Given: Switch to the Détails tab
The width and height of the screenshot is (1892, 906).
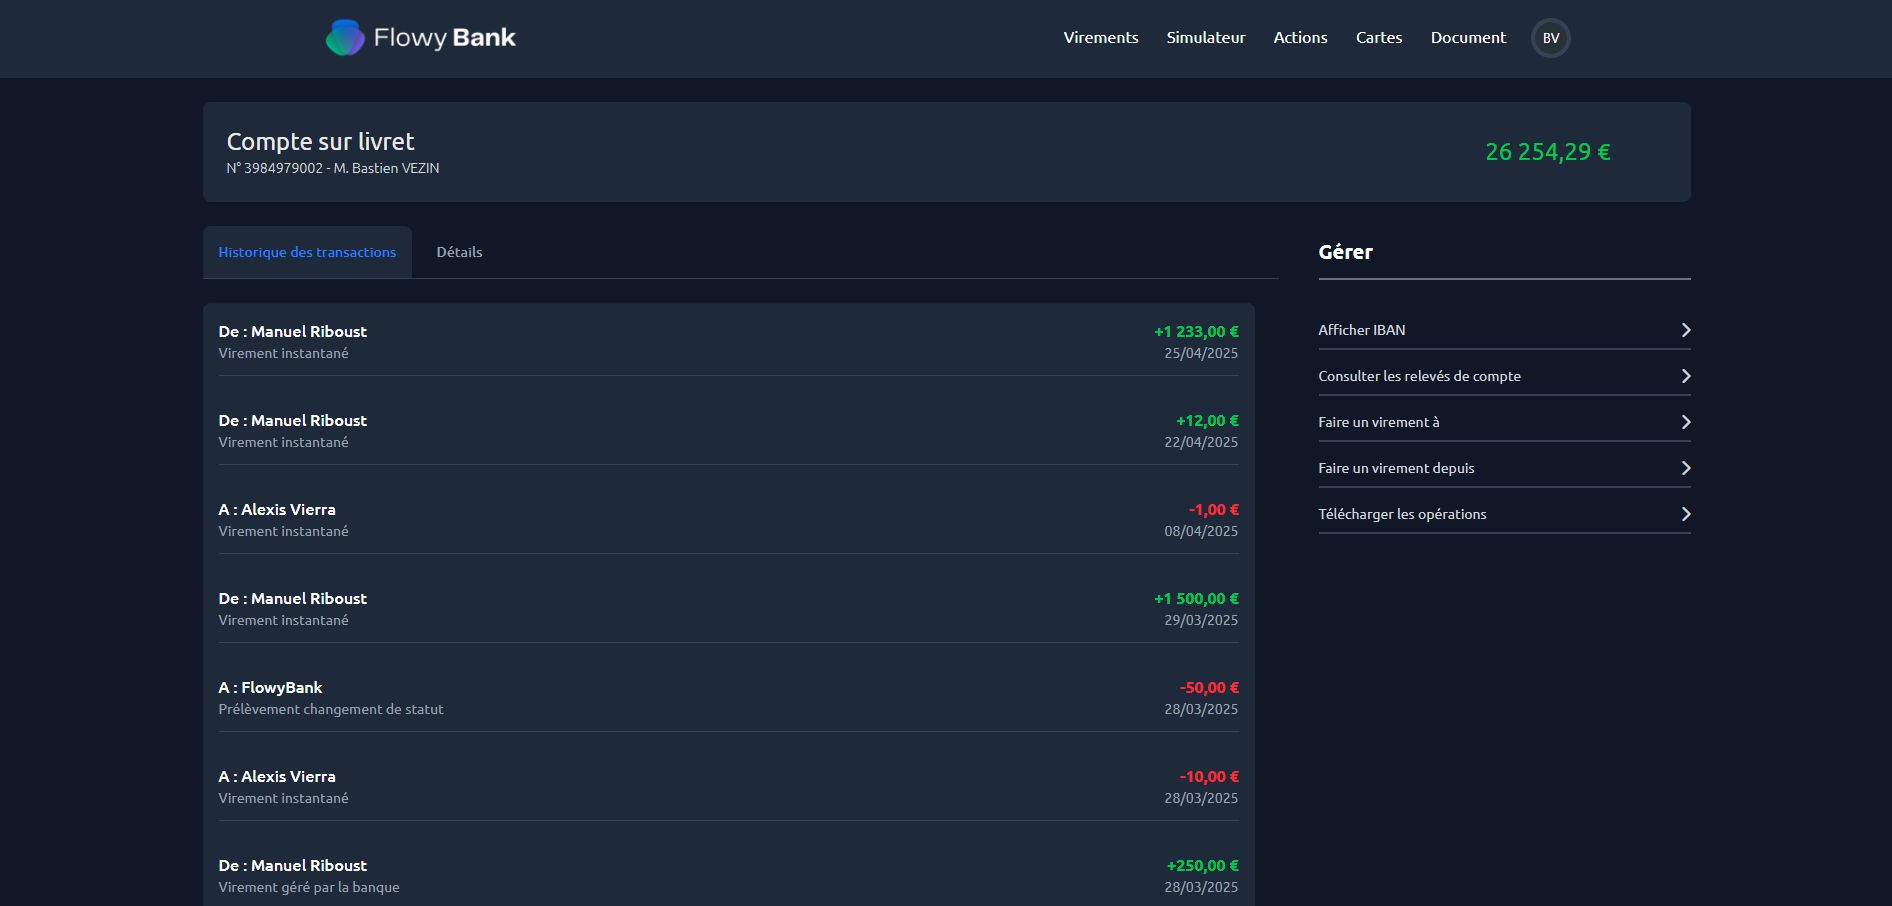Looking at the screenshot, I should click(x=459, y=252).
